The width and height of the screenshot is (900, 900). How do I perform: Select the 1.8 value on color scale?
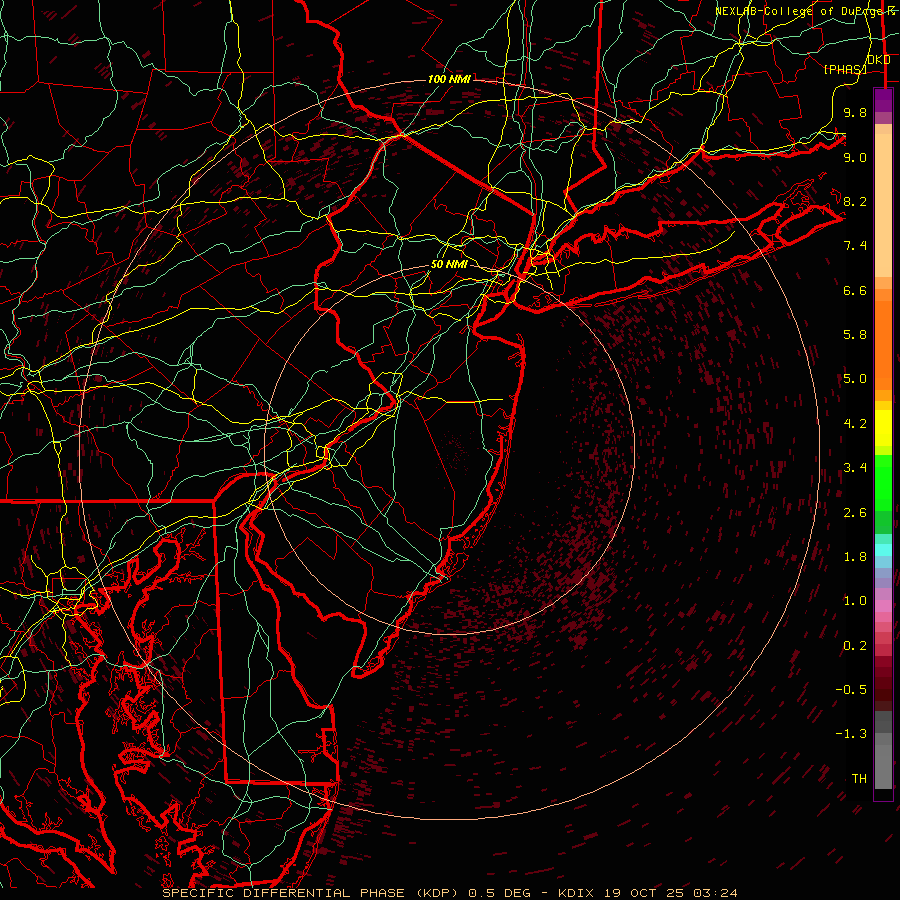pyautogui.click(x=855, y=557)
